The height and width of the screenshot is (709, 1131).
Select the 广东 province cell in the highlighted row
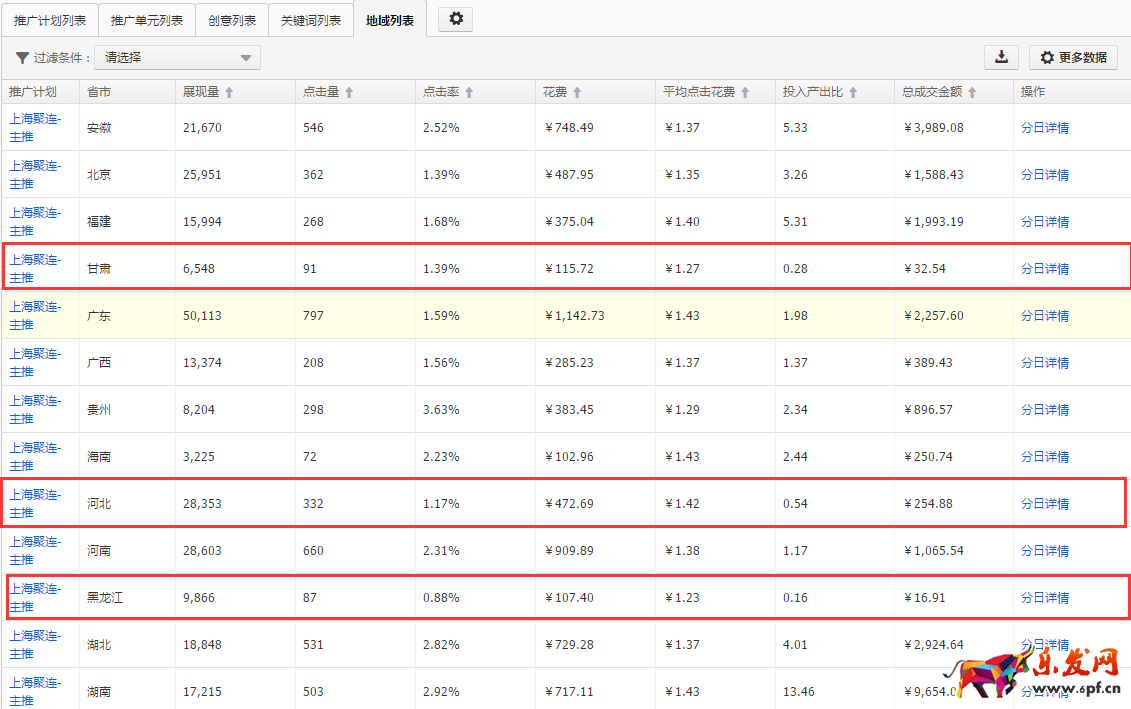99,315
